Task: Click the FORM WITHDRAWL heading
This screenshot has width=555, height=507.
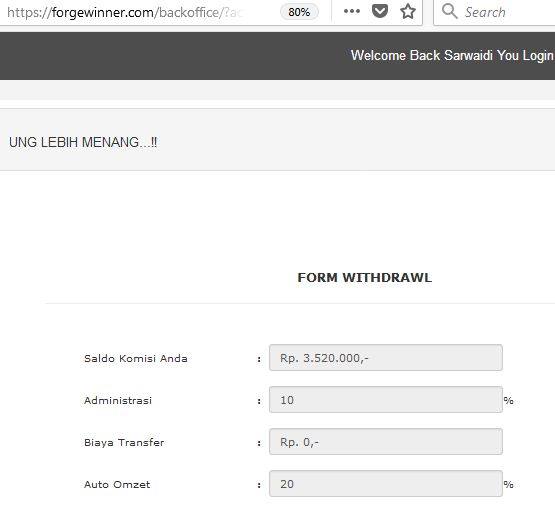Action: coord(365,278)
